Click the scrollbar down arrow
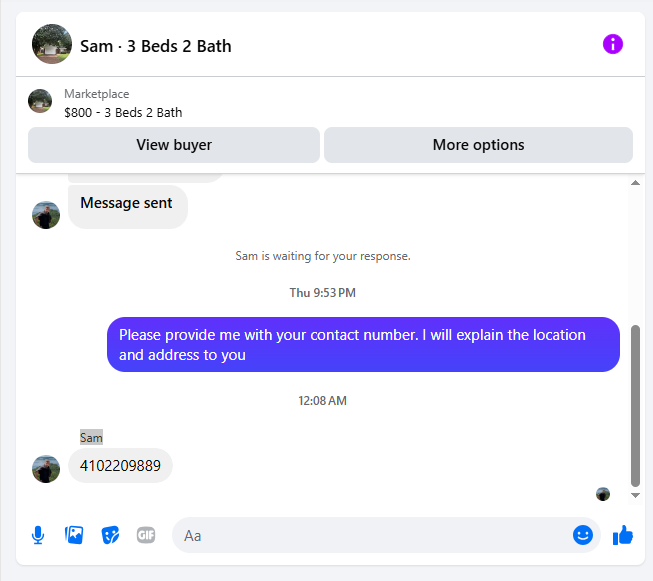The width and height of the screenshot is (653, 581). point(635,495)
